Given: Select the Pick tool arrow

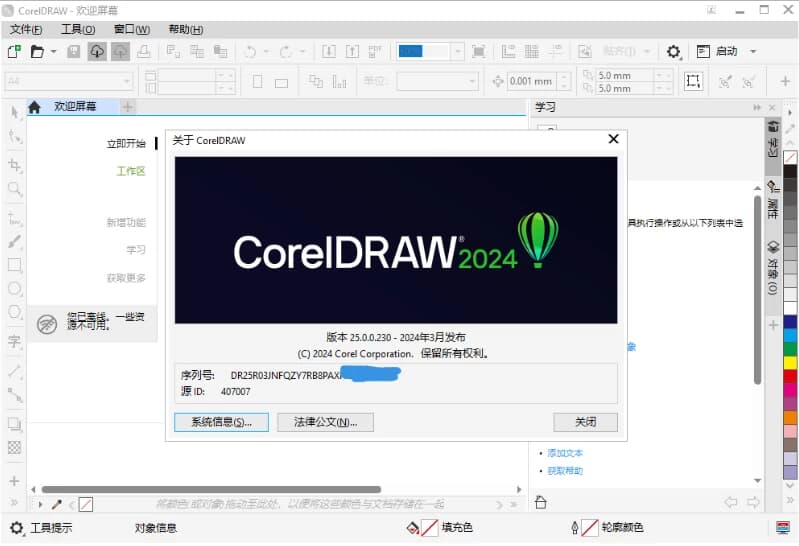Looking at the screenshot, I should (x=15, y=112).
